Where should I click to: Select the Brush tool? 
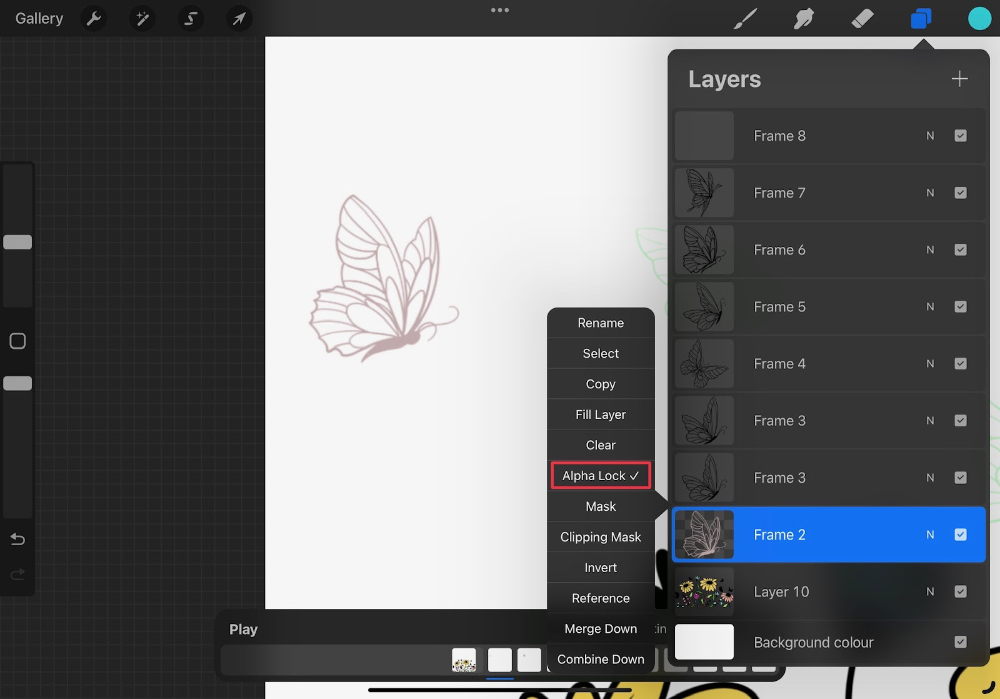(745, 18)
